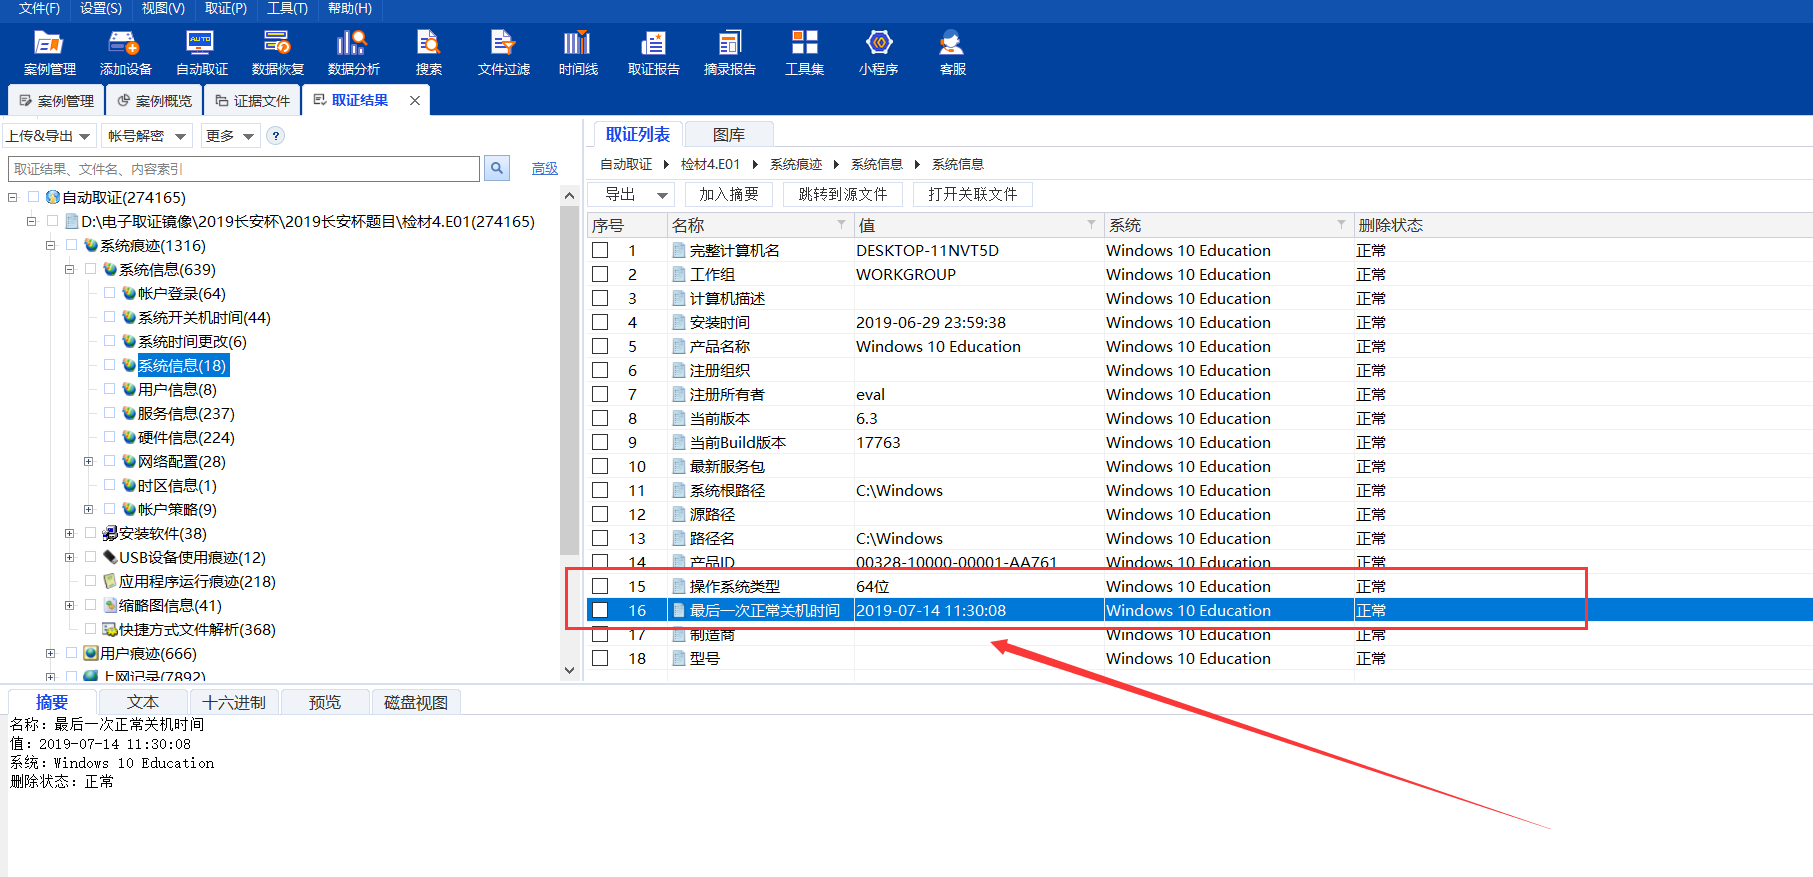Check row 16 最后一次正常关机时间 checkbox
This screenshot has width=1813, height=877.
pyautogui.click(x=600, y=610)
